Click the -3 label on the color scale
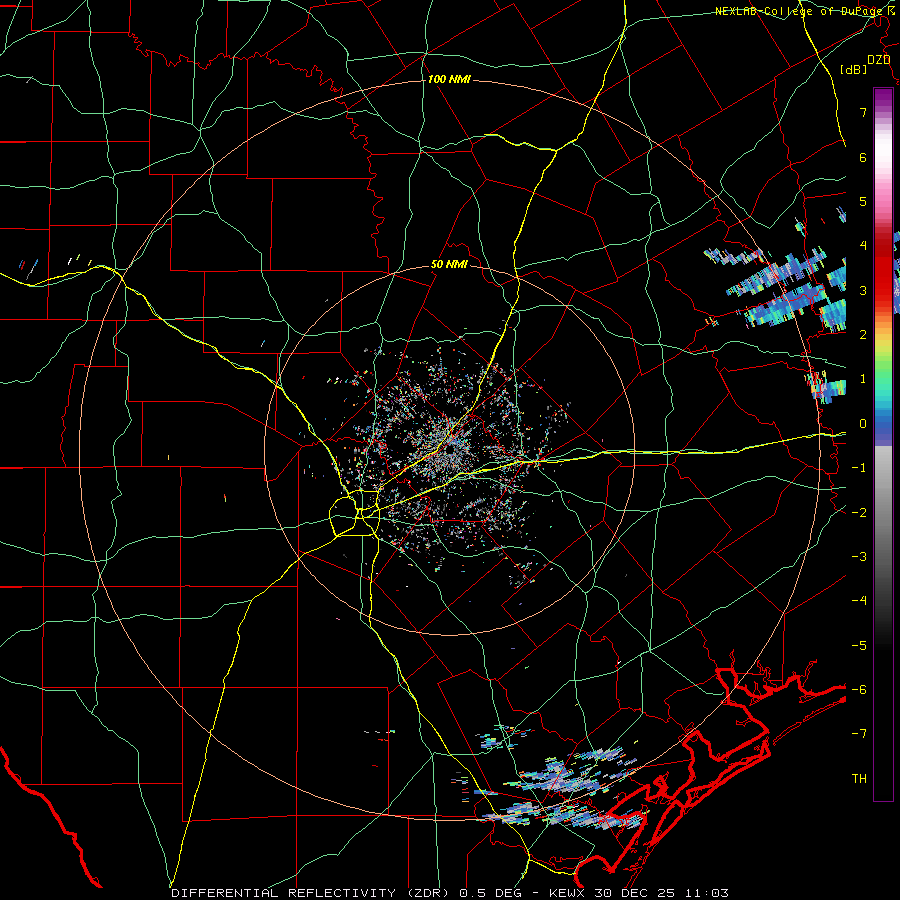The width and height of the screenshot is (900, 900). coord(859,557)
